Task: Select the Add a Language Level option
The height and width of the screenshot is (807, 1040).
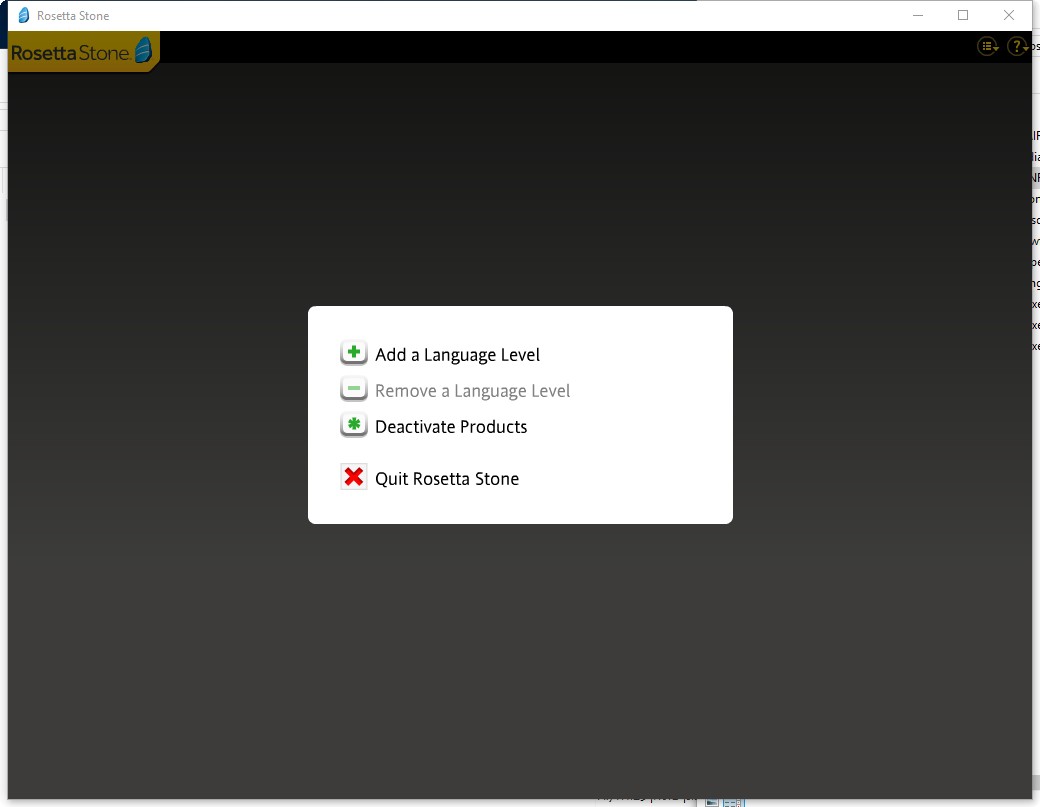Action: click(457, 355)
